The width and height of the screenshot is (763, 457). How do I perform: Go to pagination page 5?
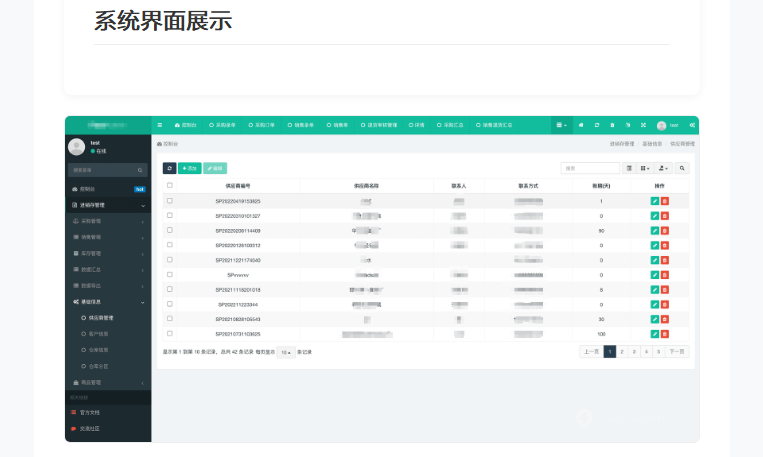(658, 352)
